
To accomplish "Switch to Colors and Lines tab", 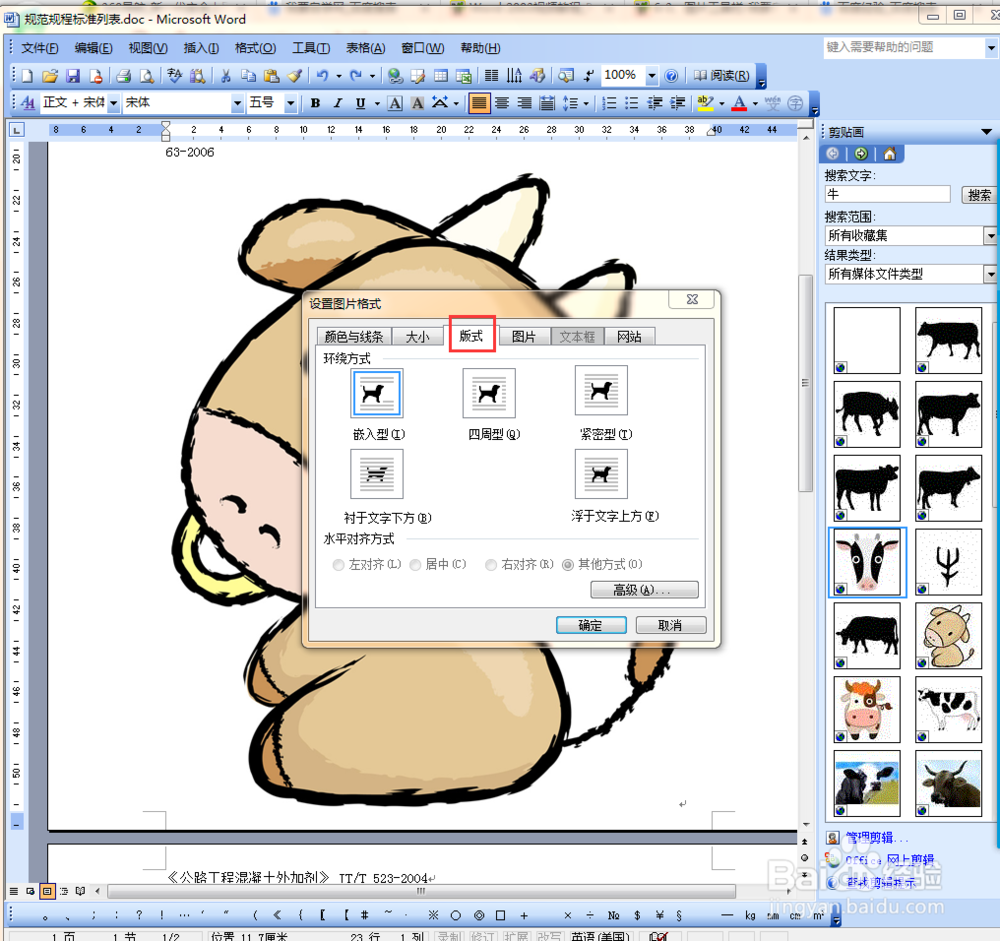I will (354, 336).
